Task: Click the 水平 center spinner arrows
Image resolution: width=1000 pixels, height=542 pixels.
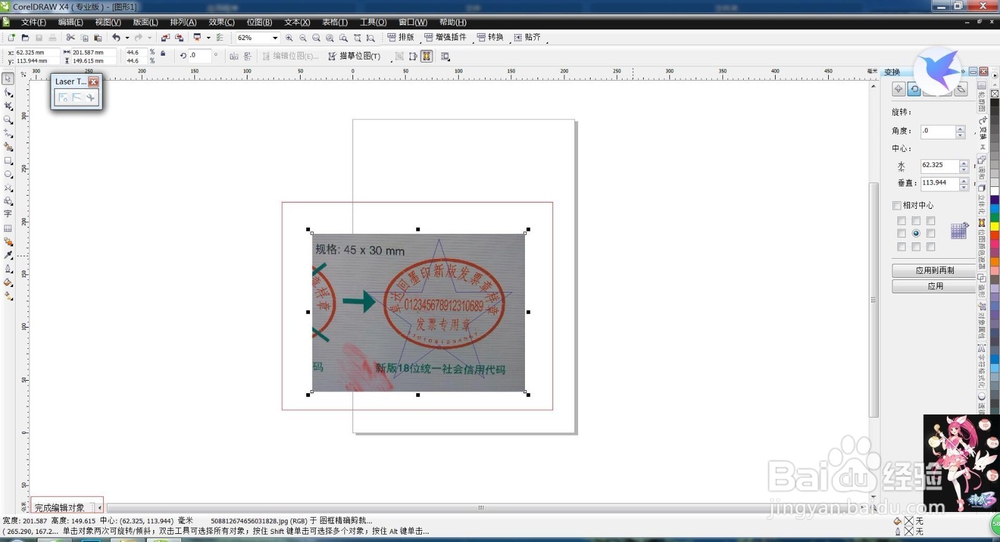Action: [x=964, y=166]
